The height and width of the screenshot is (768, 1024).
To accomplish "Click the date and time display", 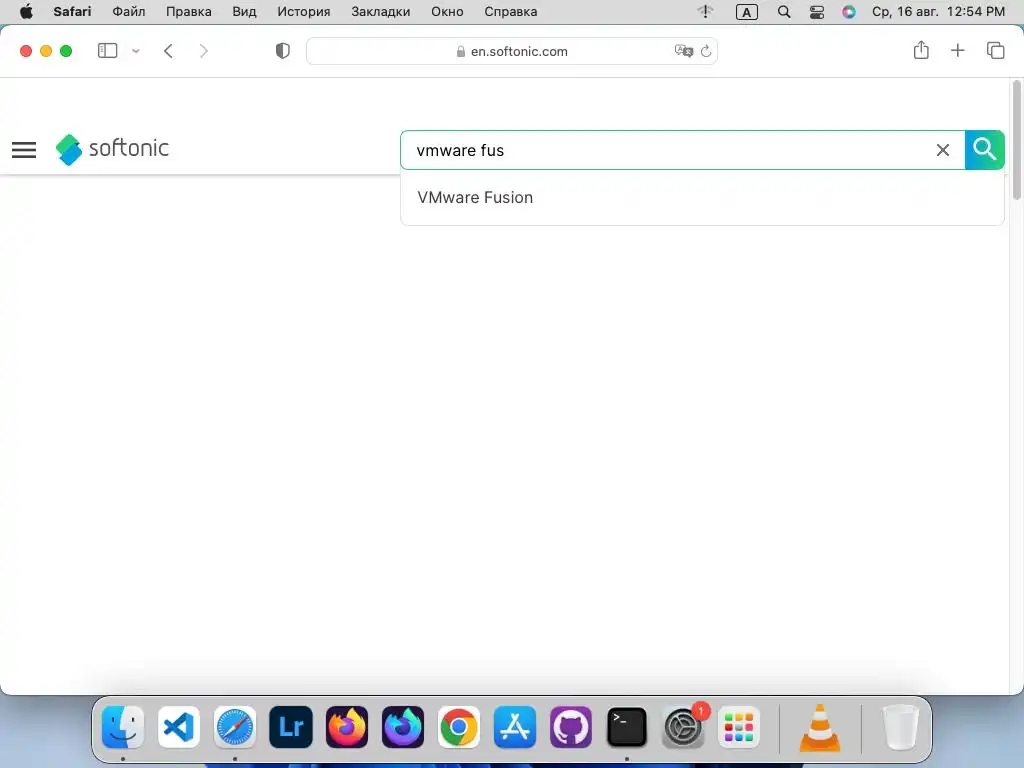I will coord(938,12).
